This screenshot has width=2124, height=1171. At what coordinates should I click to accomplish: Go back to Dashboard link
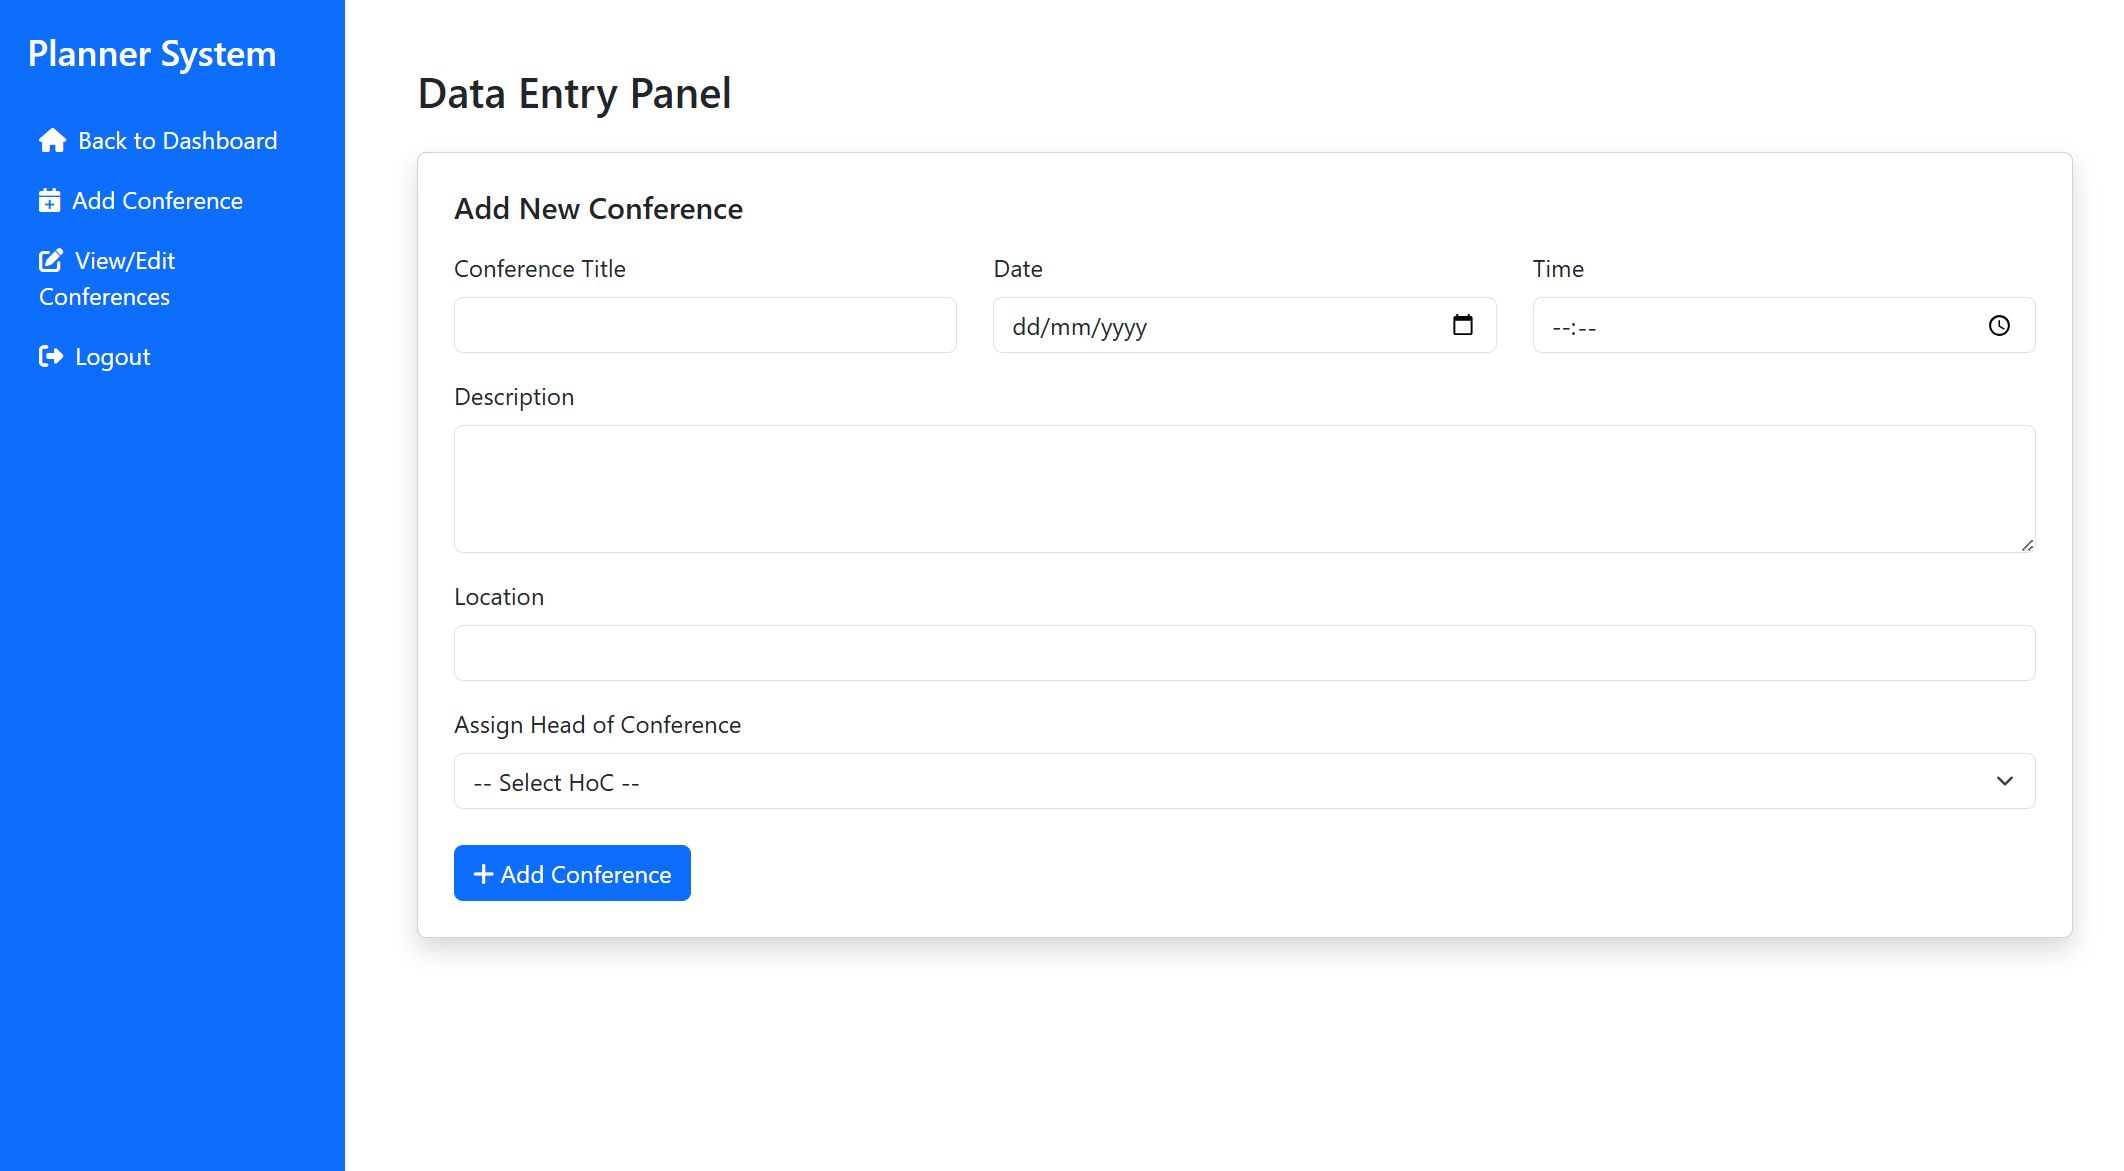(x=158, y=141)
